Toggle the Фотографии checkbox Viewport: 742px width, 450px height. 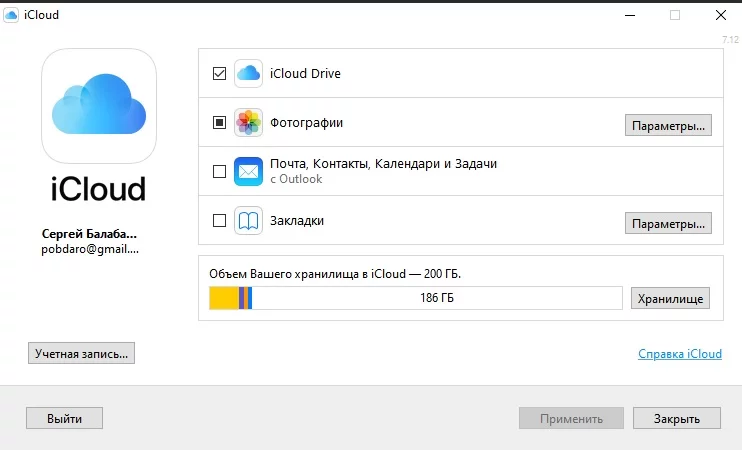point(220,123)
